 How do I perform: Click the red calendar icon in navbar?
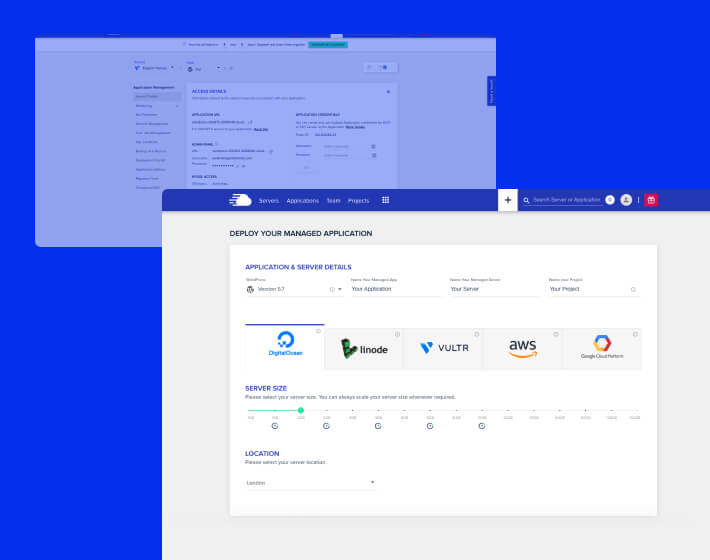pyautogui.click(x=651, y=200)
